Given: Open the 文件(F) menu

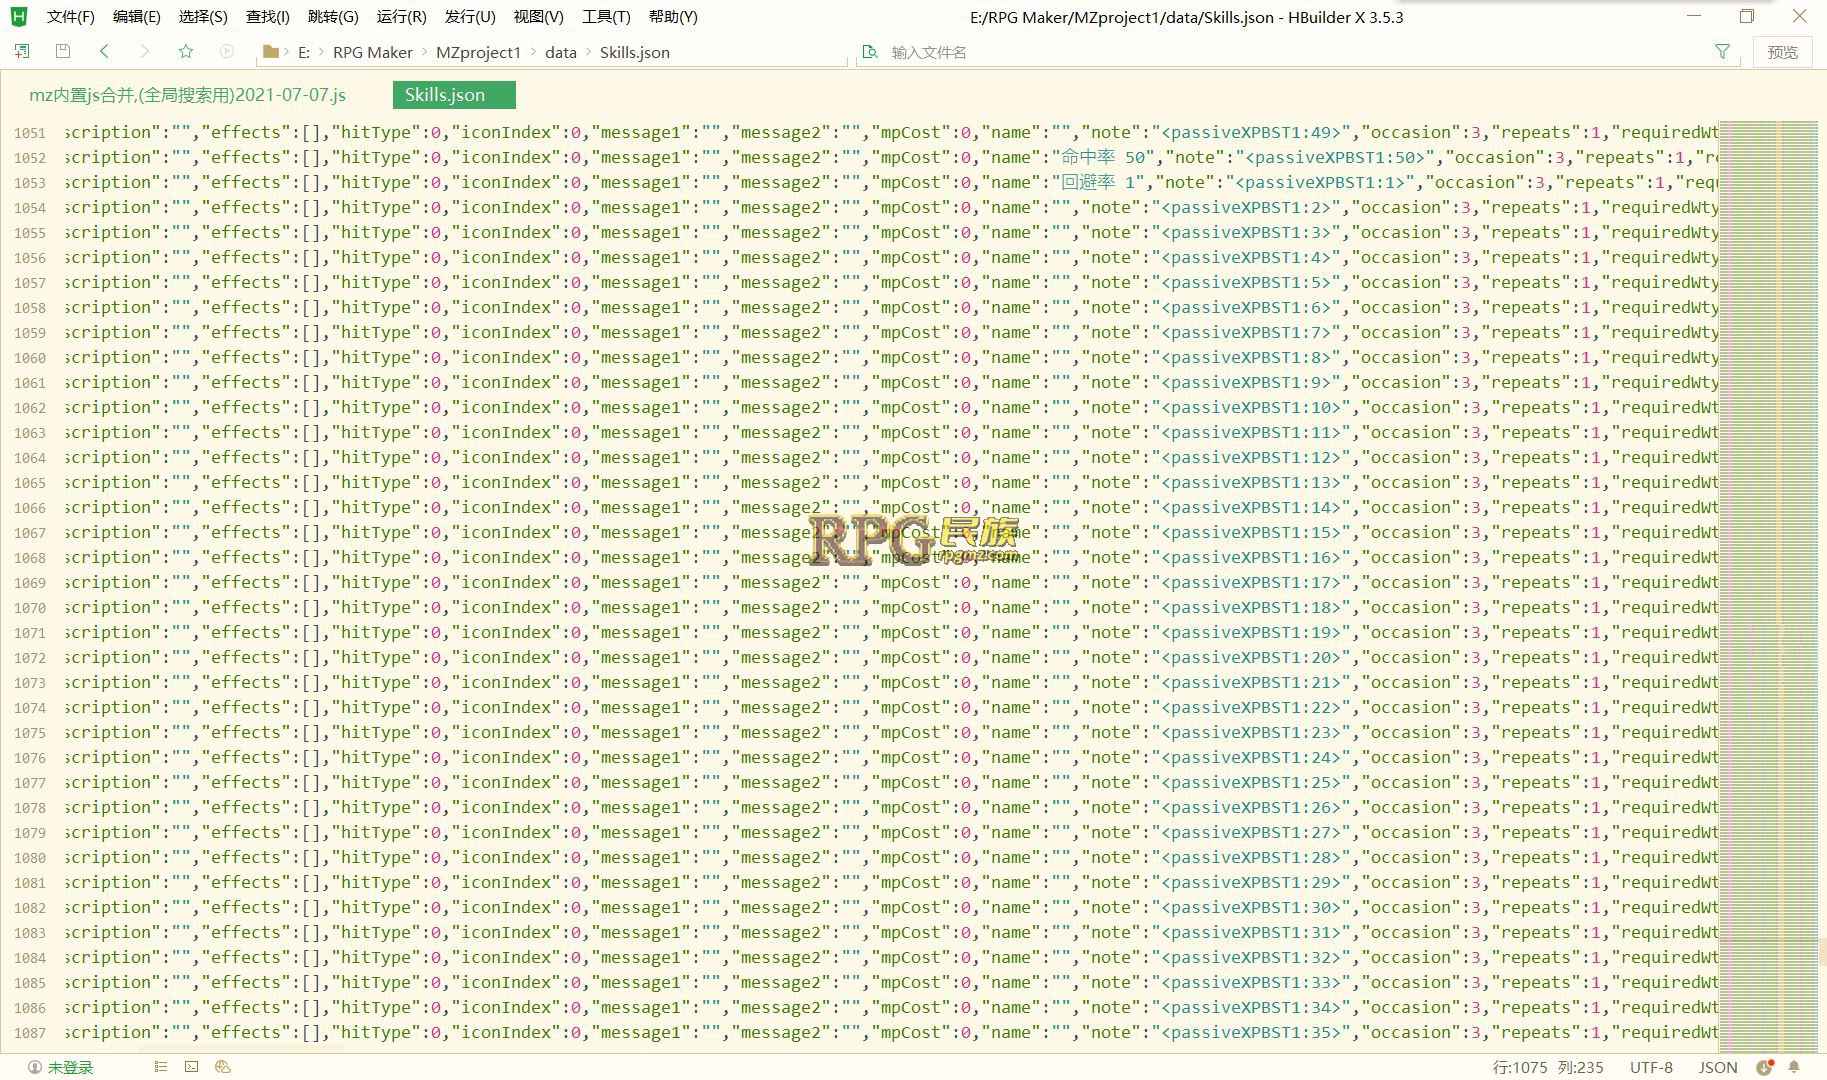Looking at the screenshot, I should (70, 17).
